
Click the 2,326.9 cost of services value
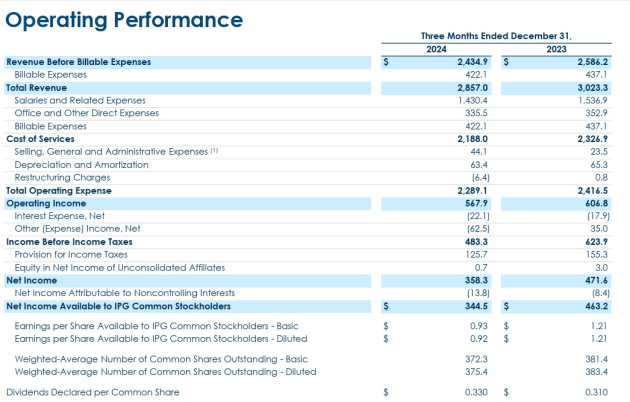(593, 139)
